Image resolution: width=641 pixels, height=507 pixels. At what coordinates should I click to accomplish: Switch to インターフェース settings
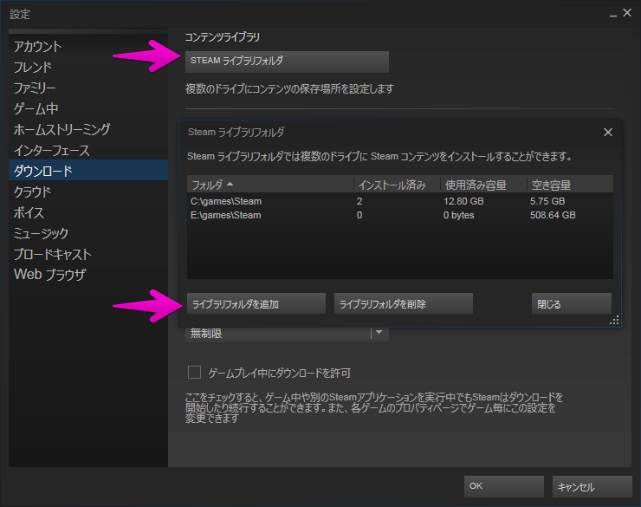click(52, 150)
